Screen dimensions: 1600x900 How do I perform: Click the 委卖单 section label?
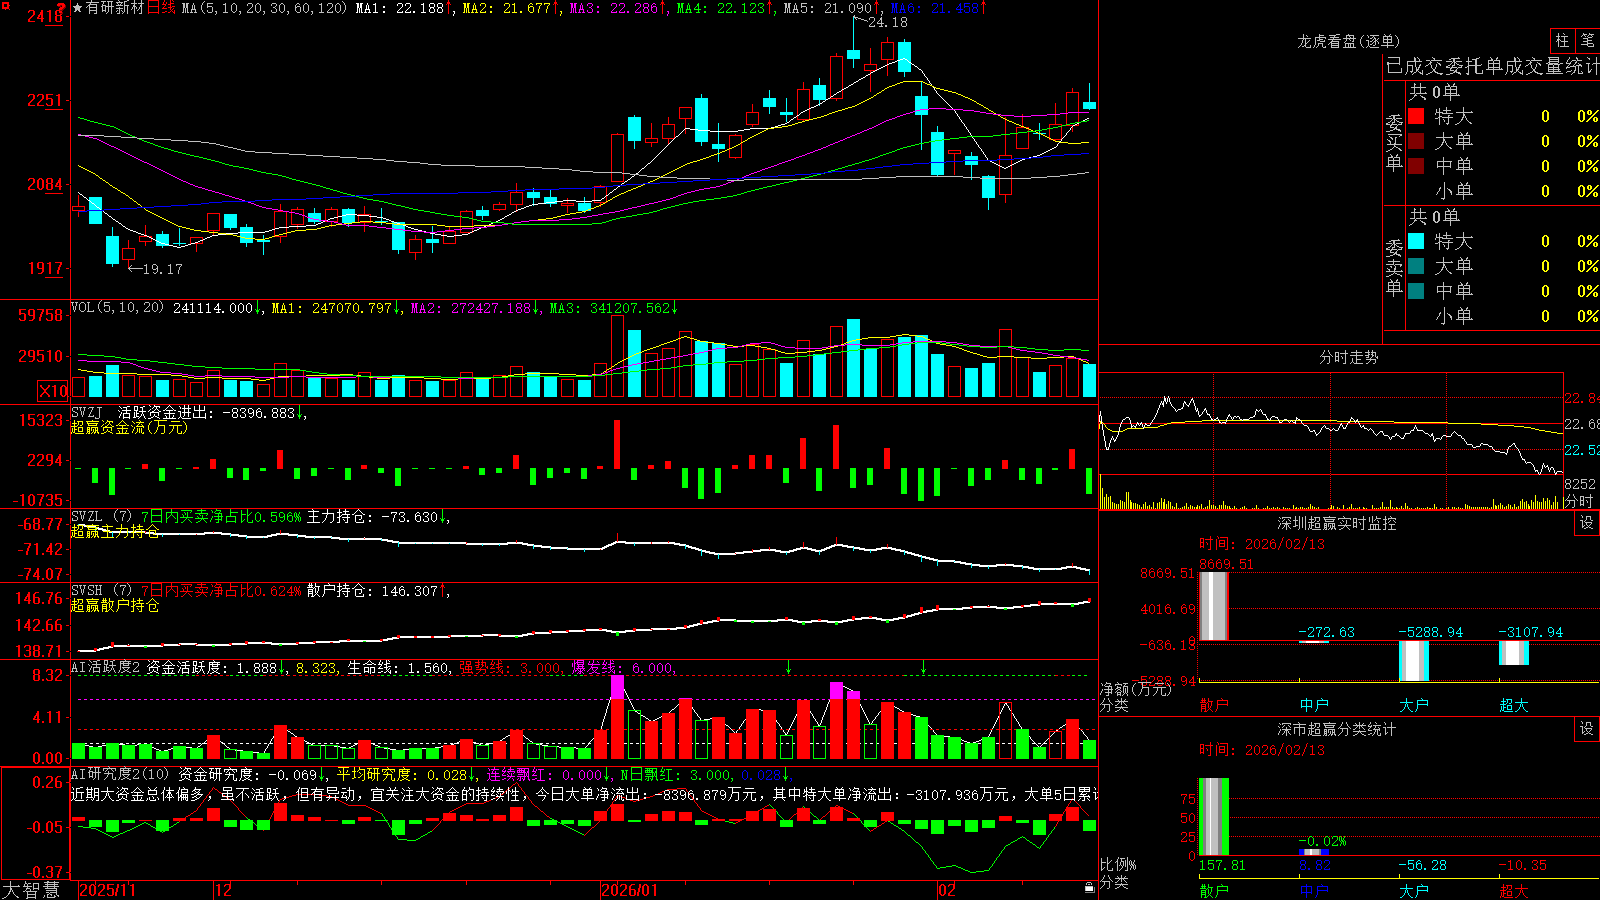click(x=1394, y=267)
